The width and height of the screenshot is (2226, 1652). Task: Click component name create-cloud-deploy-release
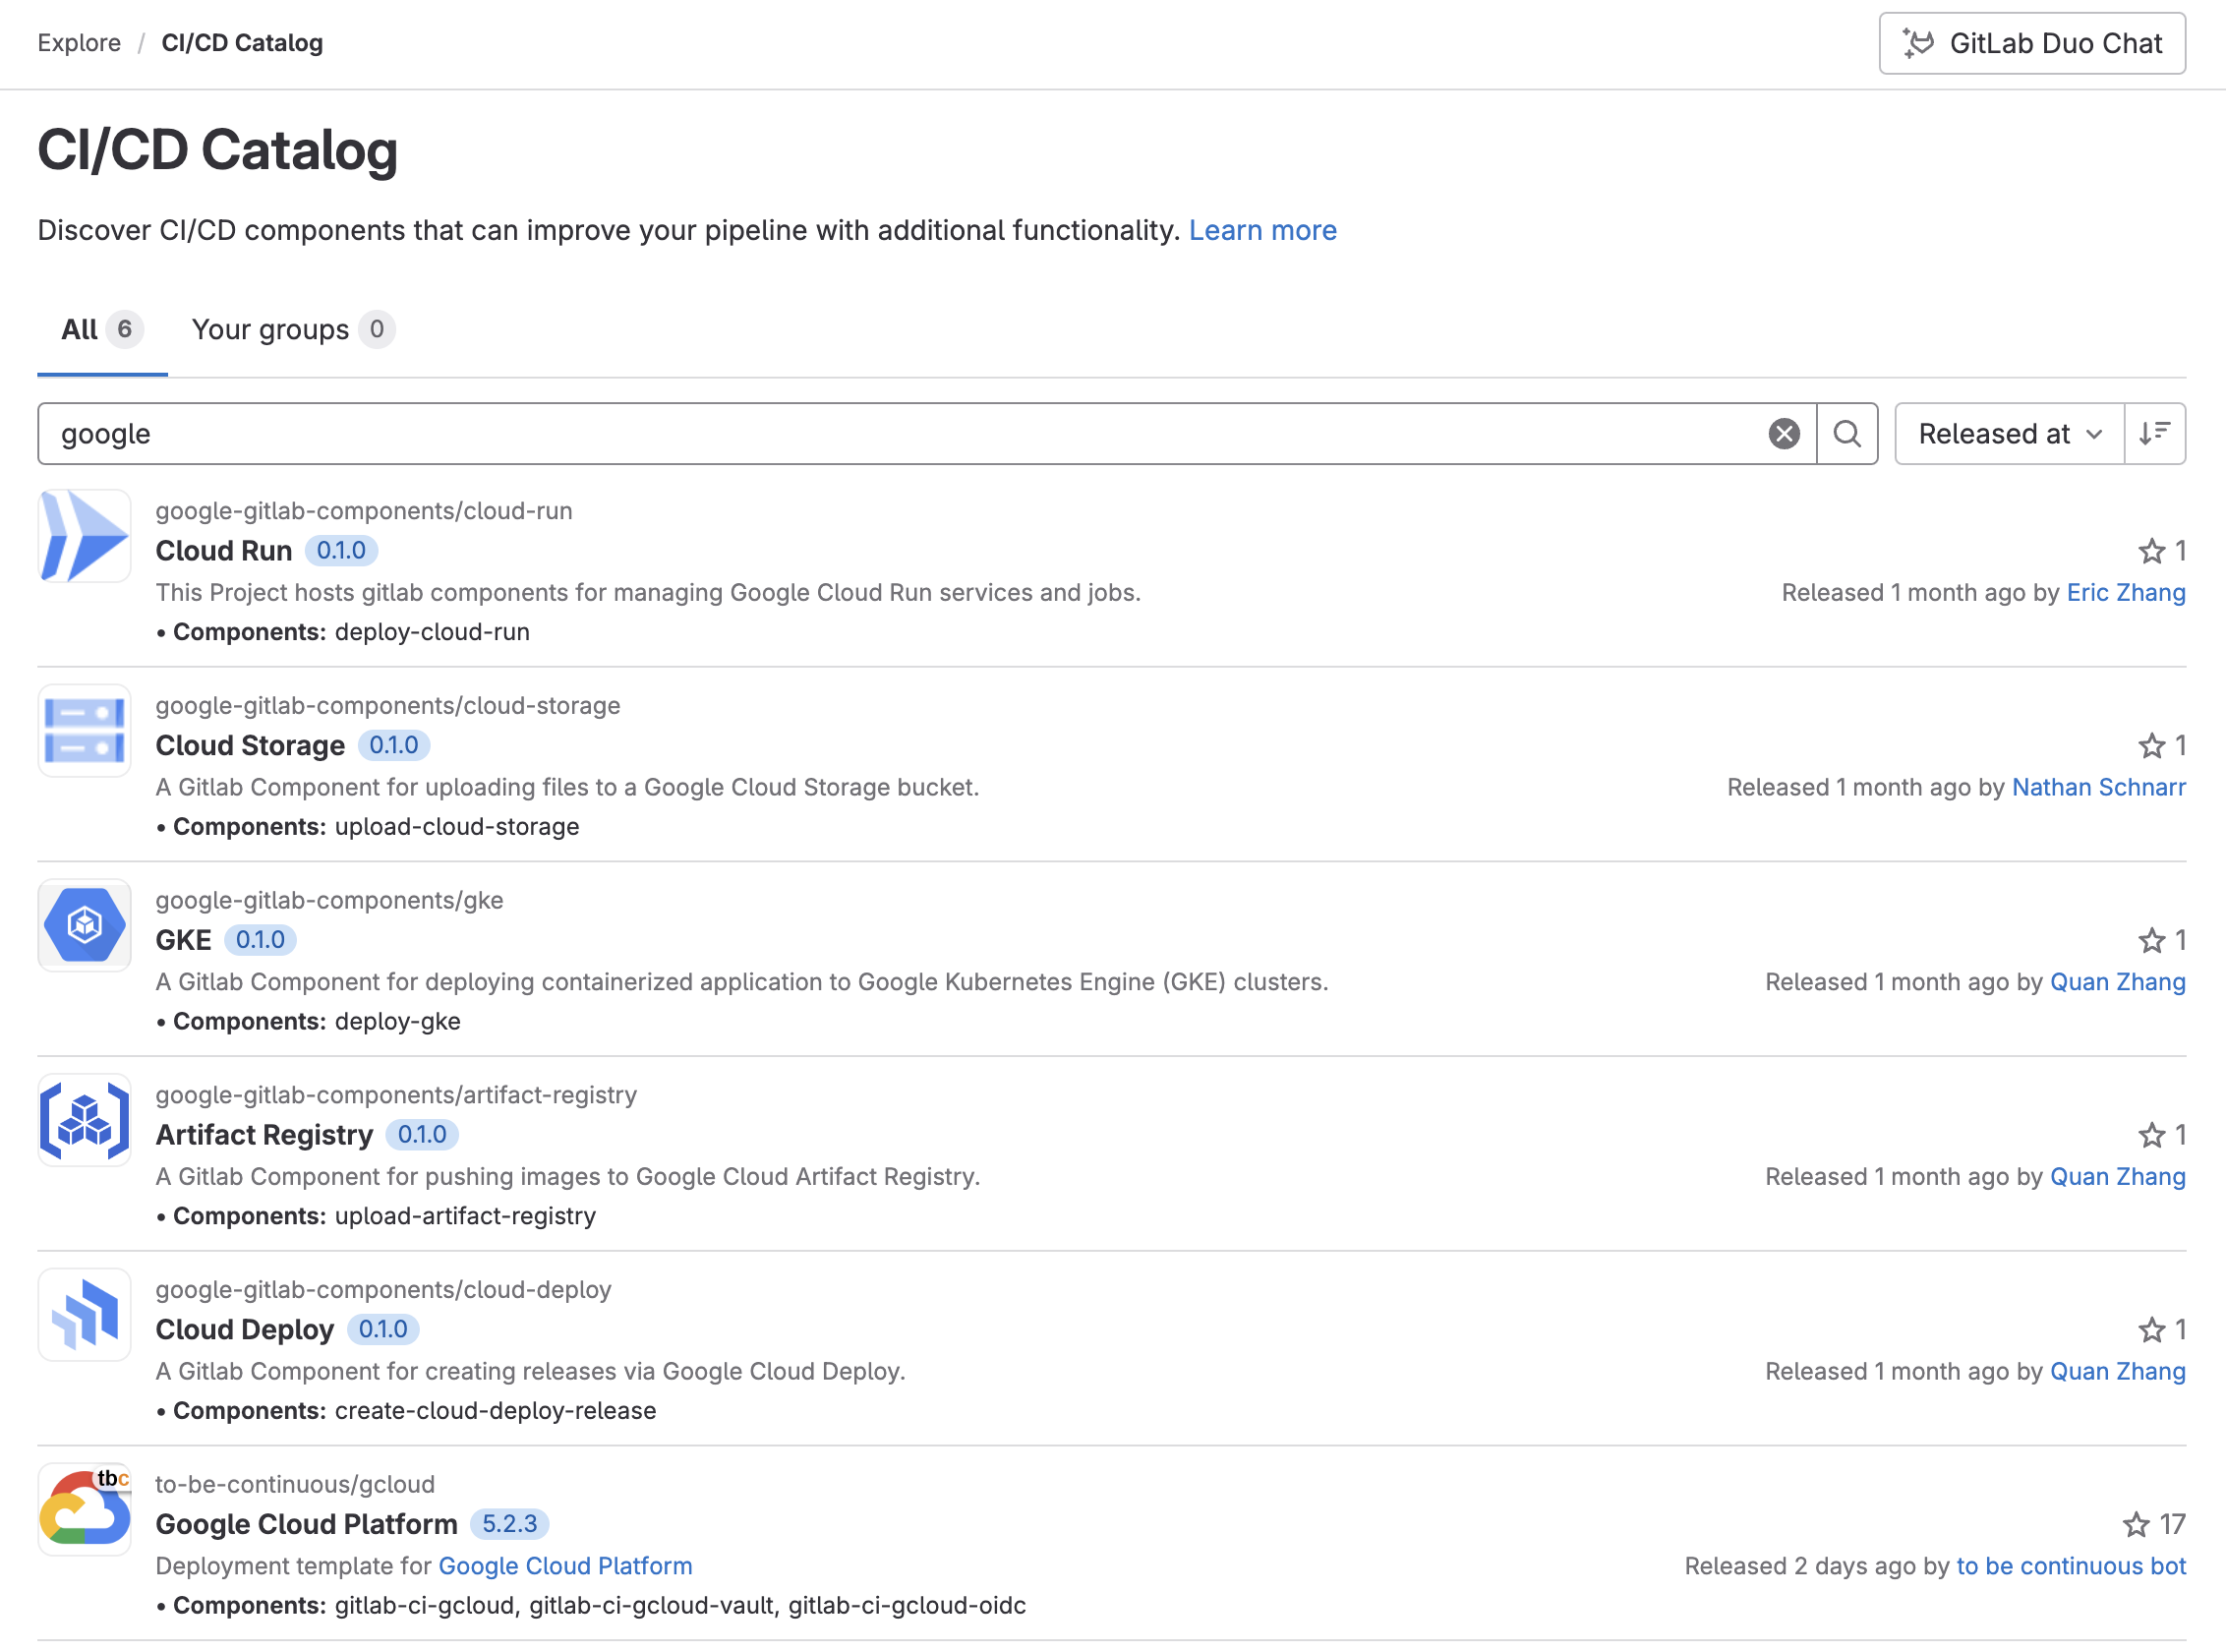click(x=496, y=1413)
